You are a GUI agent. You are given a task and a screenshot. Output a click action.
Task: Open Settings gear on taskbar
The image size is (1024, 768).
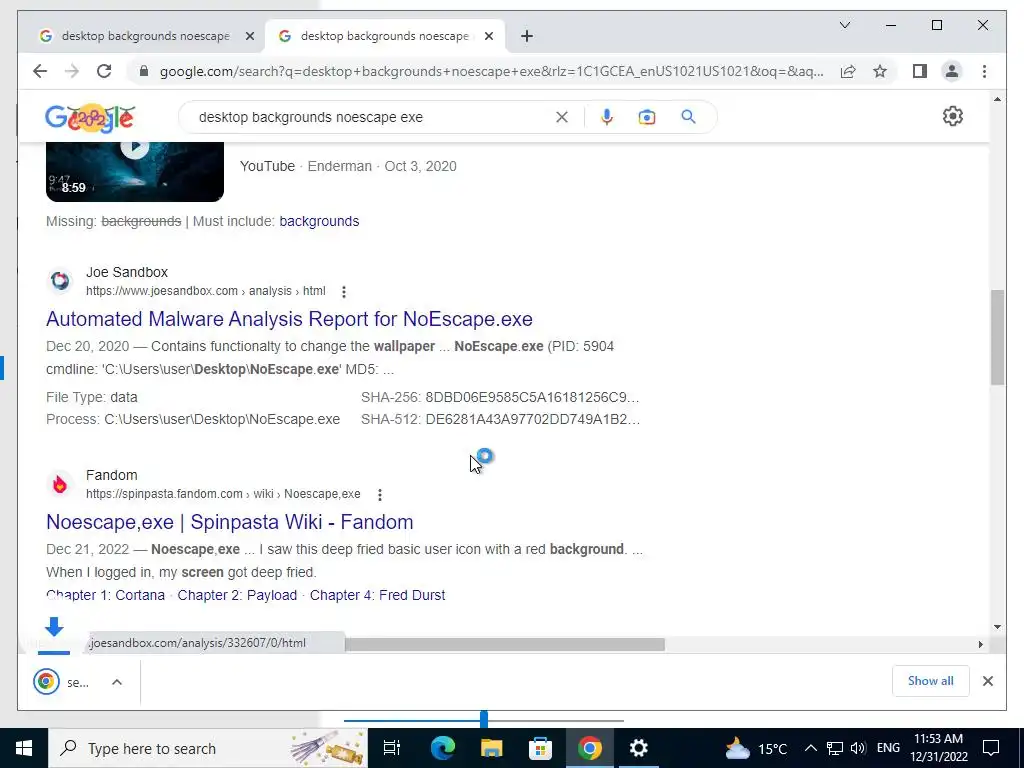(639, 748)
